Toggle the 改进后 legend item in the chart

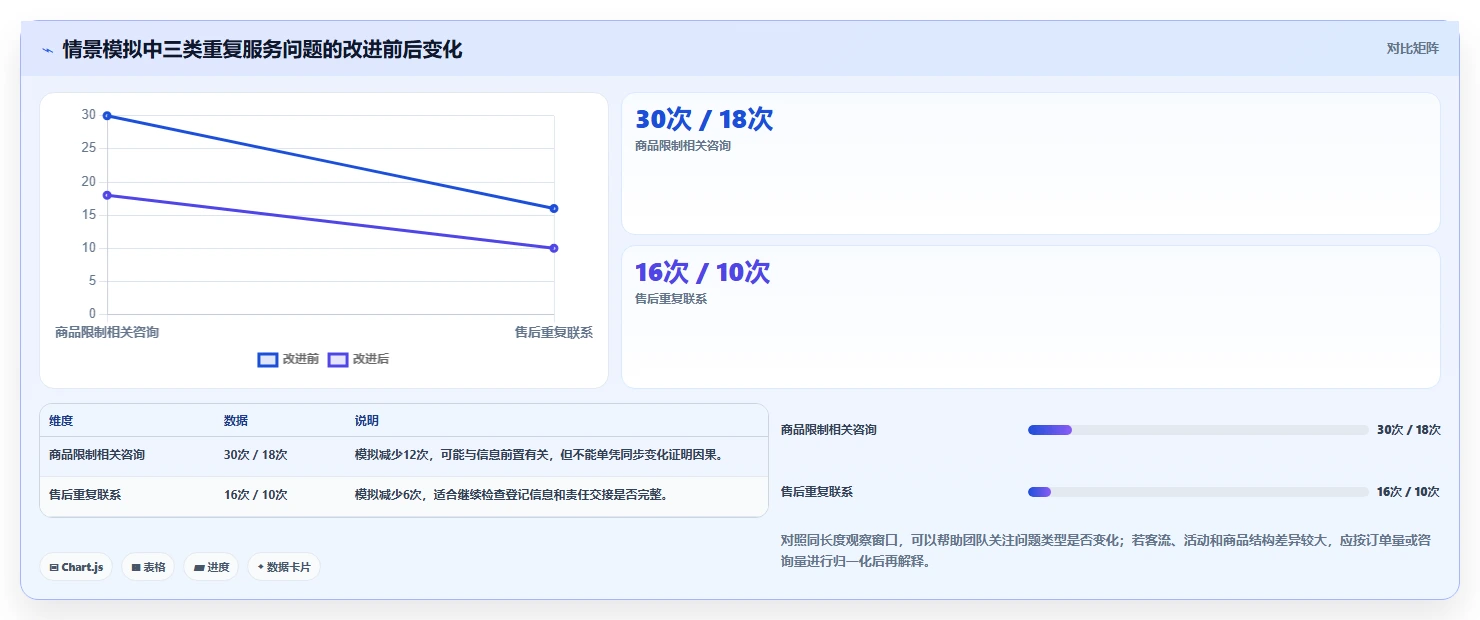(358, 359)
